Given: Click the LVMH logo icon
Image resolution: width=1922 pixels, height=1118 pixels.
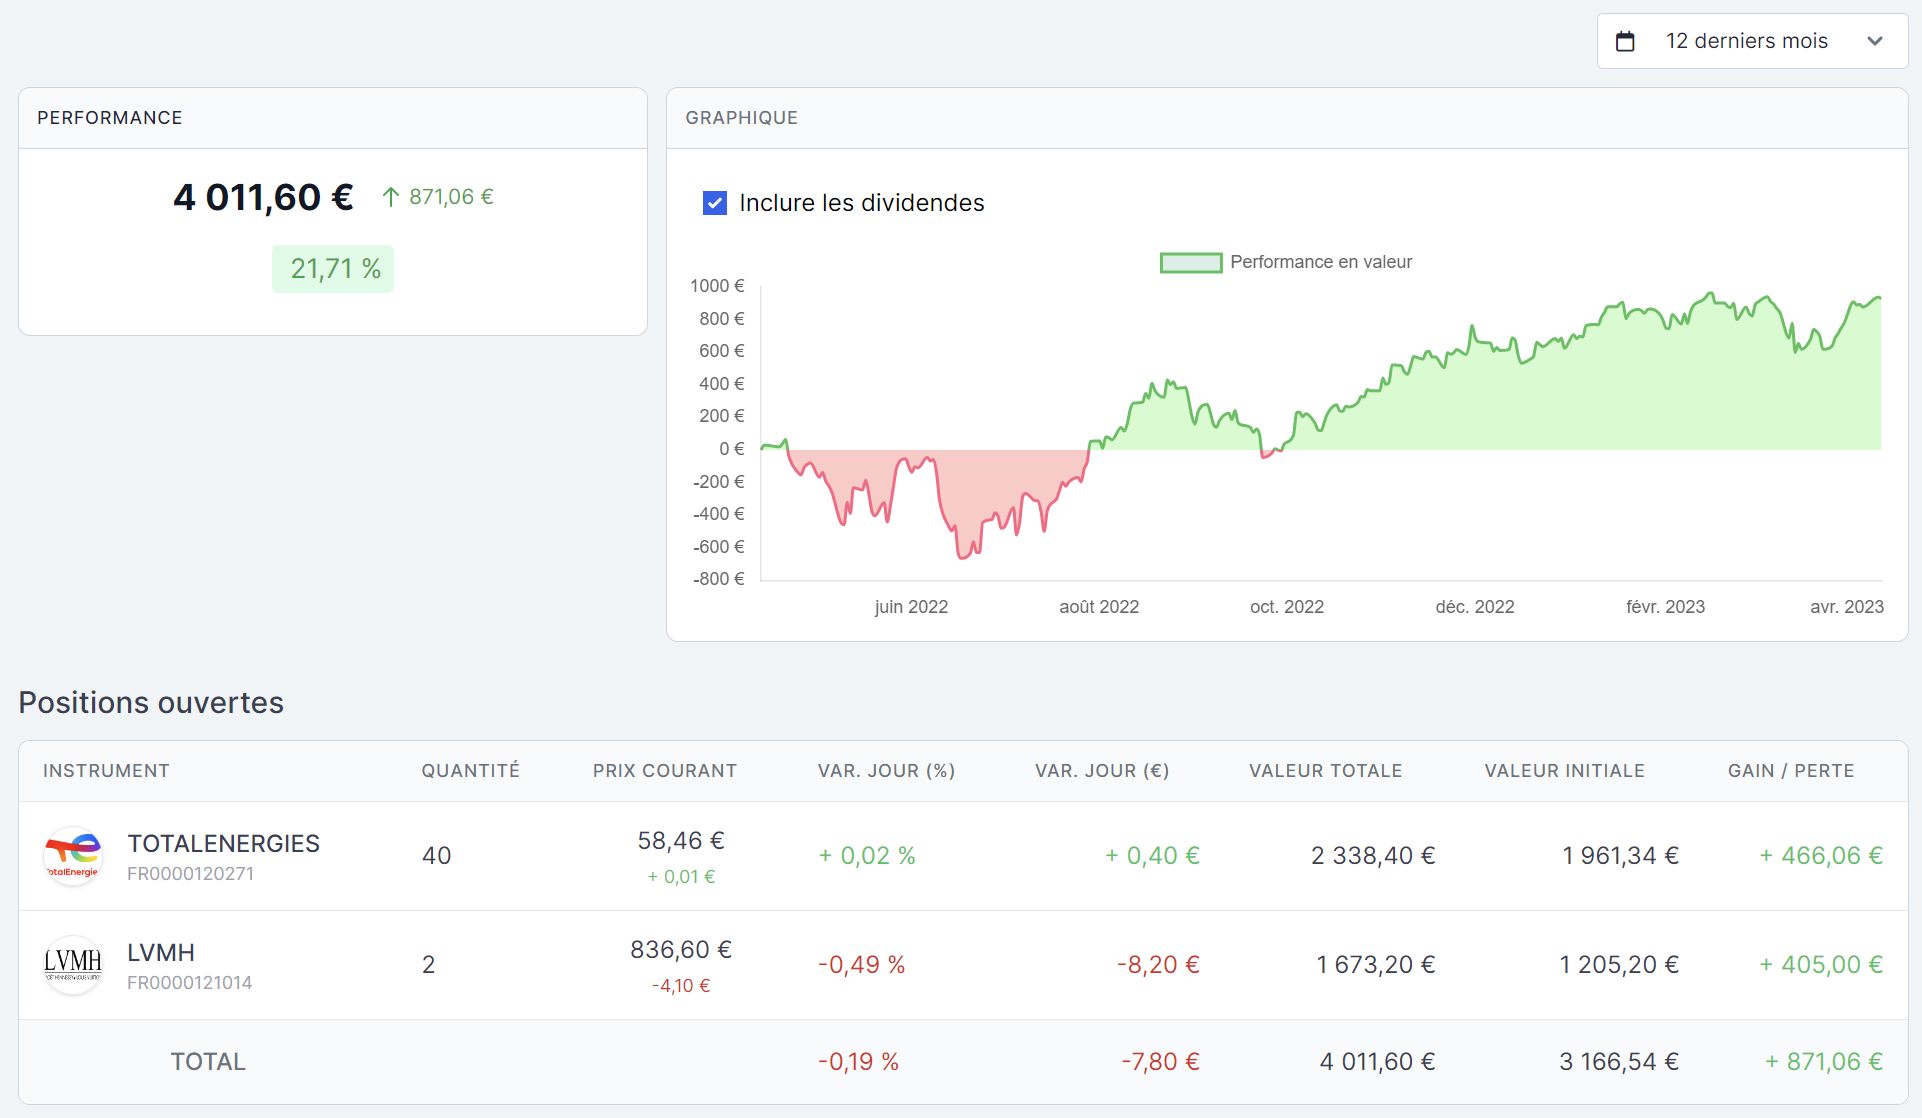Looking at the screenshot, I should pyautogui.click(x=73, y=965).
